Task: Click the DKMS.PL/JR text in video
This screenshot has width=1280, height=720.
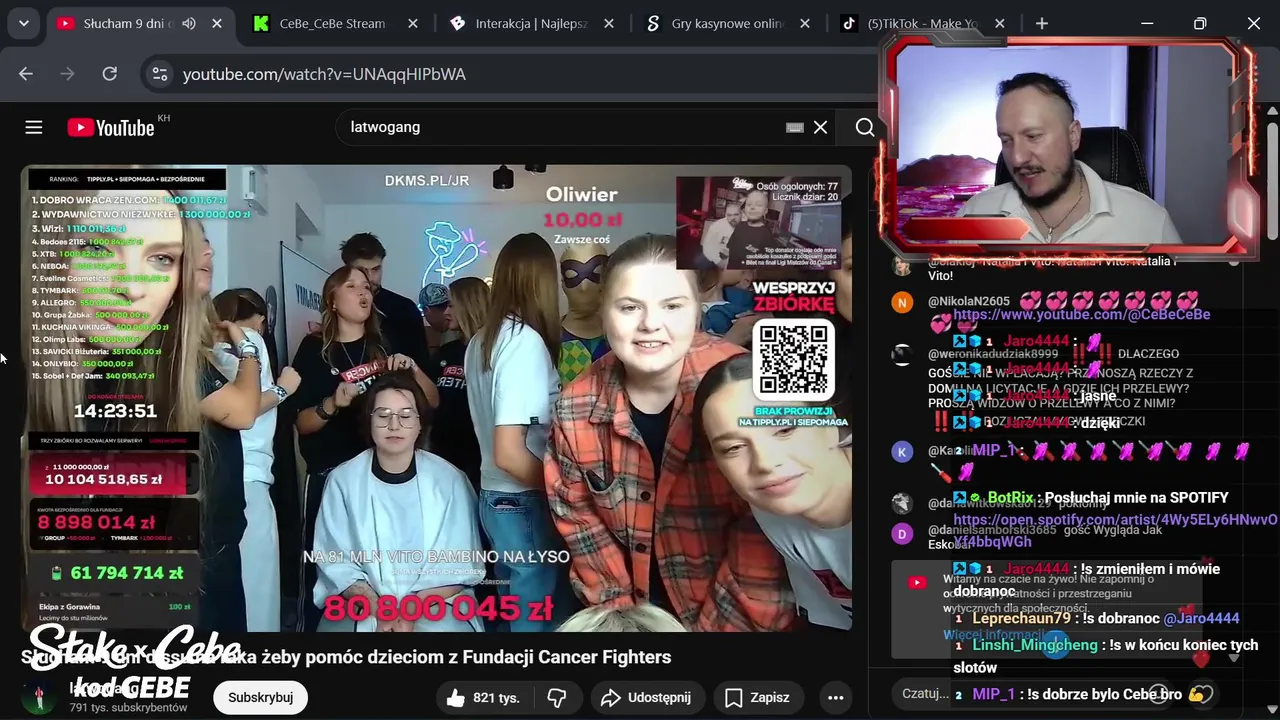Action: (x=427, y=181)
